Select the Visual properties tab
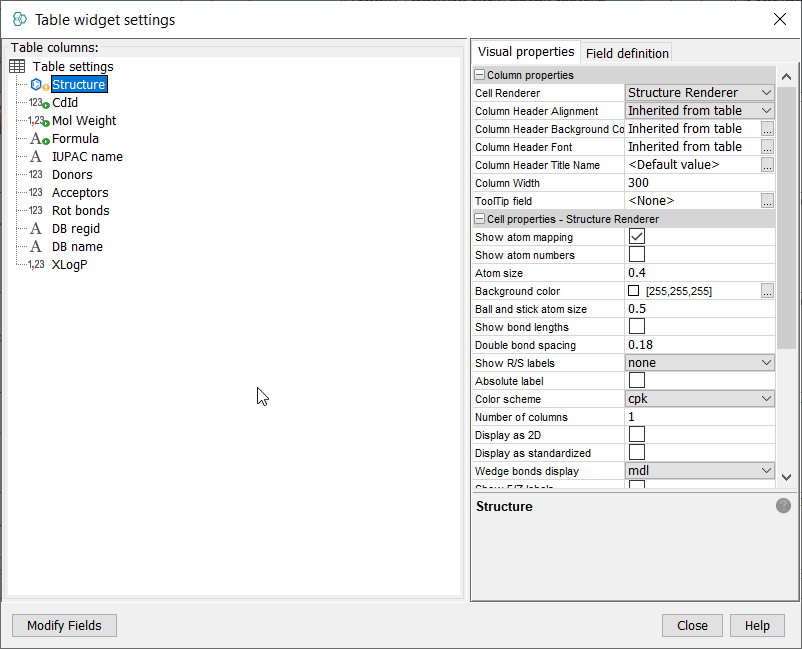 526,52
